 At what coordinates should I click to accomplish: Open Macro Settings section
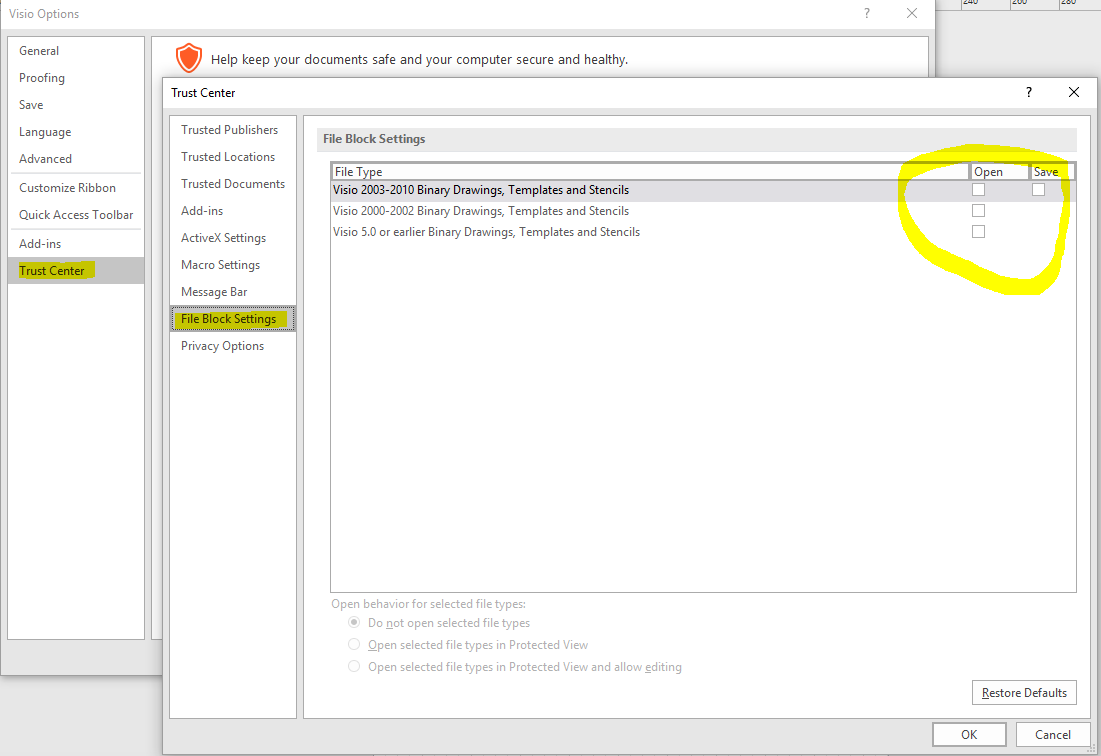click(232, 265)
